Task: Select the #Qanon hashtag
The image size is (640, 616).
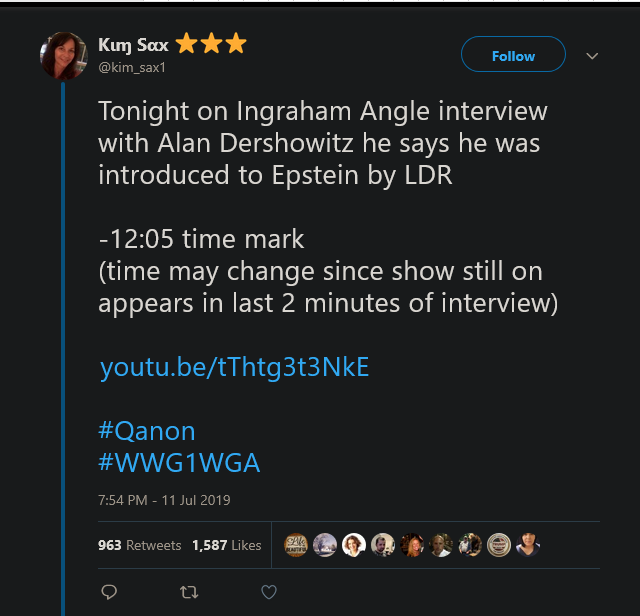Action: 146,431
